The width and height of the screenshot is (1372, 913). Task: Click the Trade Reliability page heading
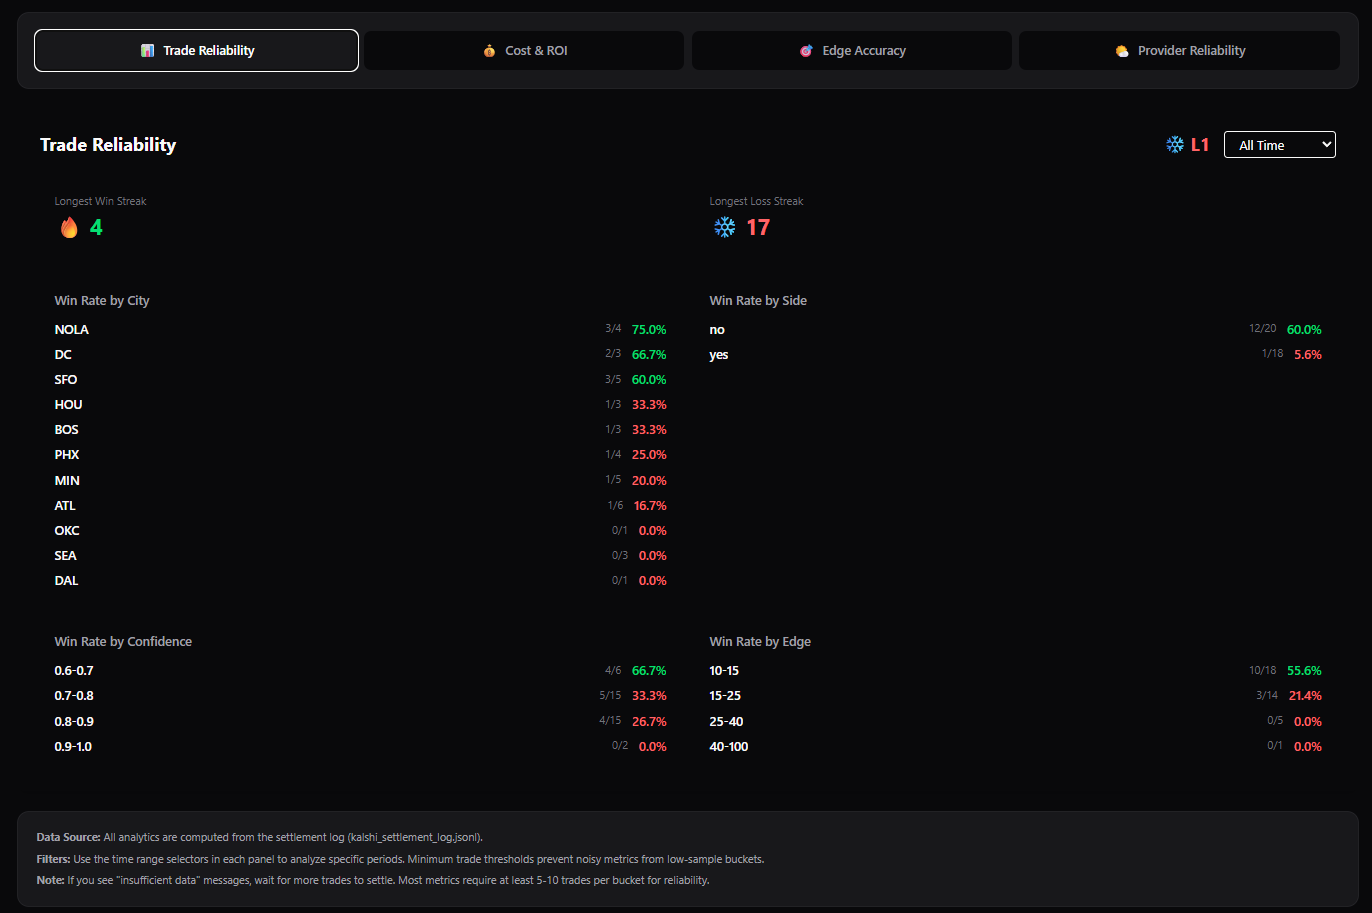[108, 144]
